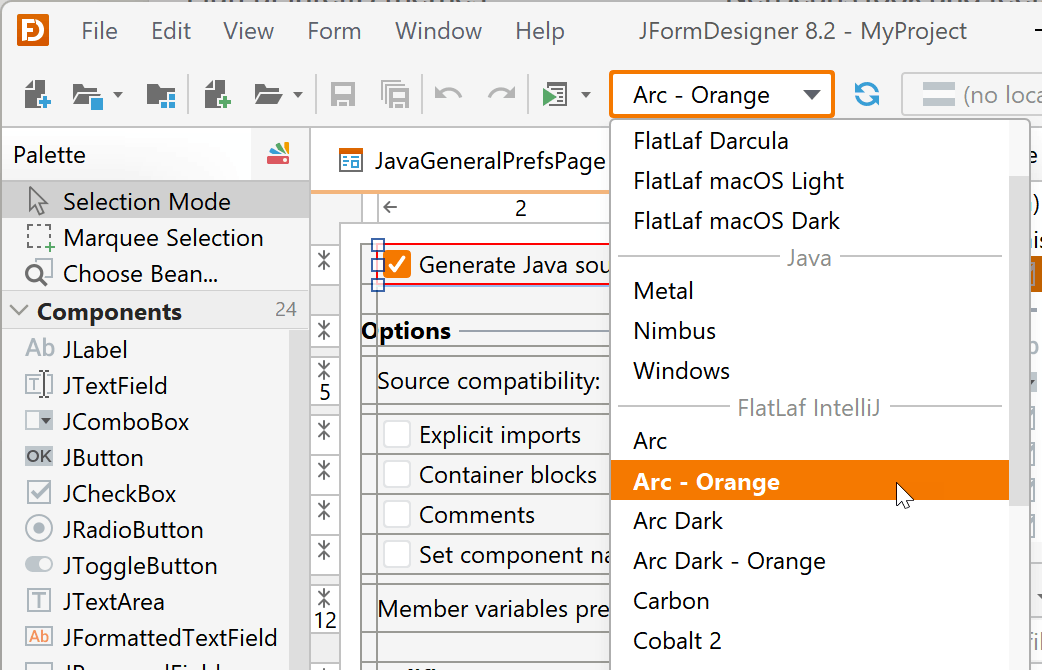Screen dimensions: 1042x670
Task: Enable the Comments checkbox
Action: coord(397,514)
